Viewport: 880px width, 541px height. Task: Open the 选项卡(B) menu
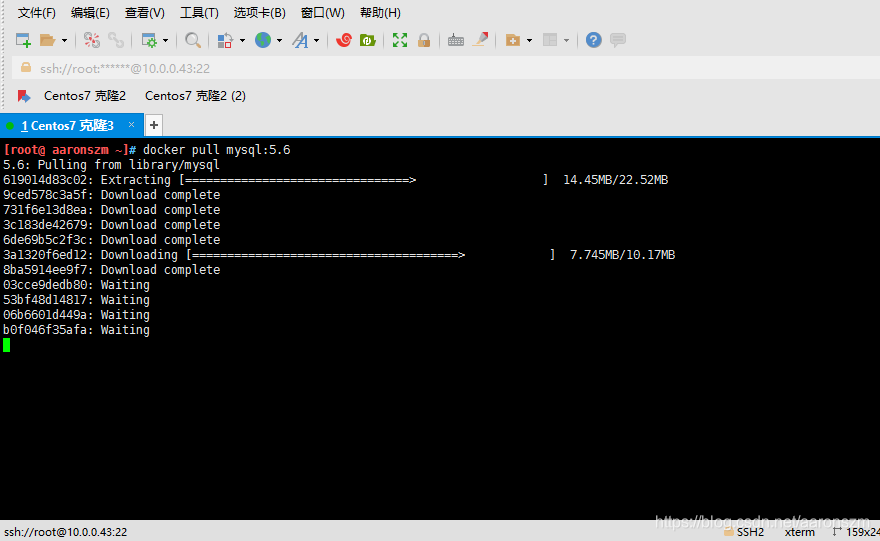(259, 12)
